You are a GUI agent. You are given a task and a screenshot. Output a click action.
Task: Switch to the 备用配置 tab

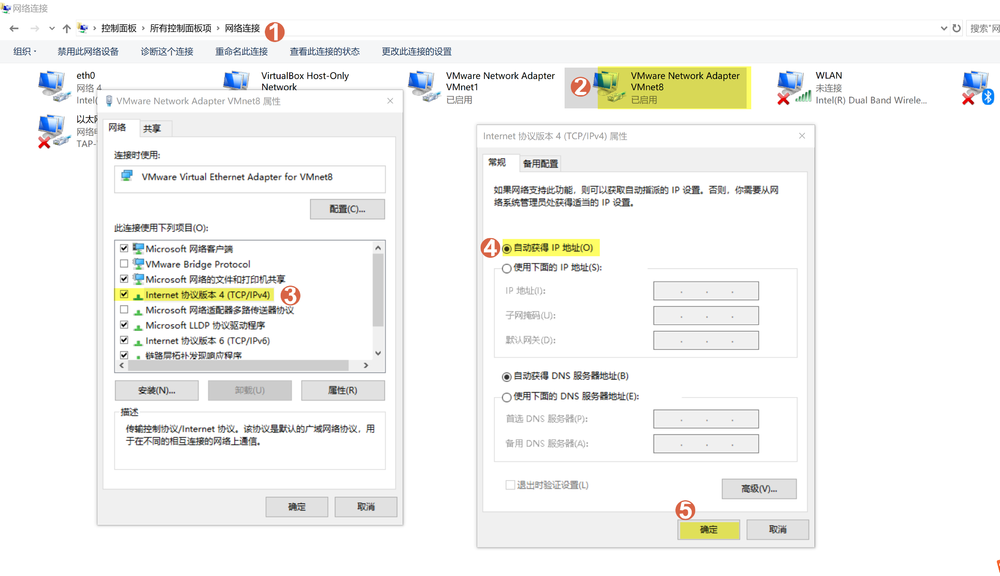[x=540, y=163]
